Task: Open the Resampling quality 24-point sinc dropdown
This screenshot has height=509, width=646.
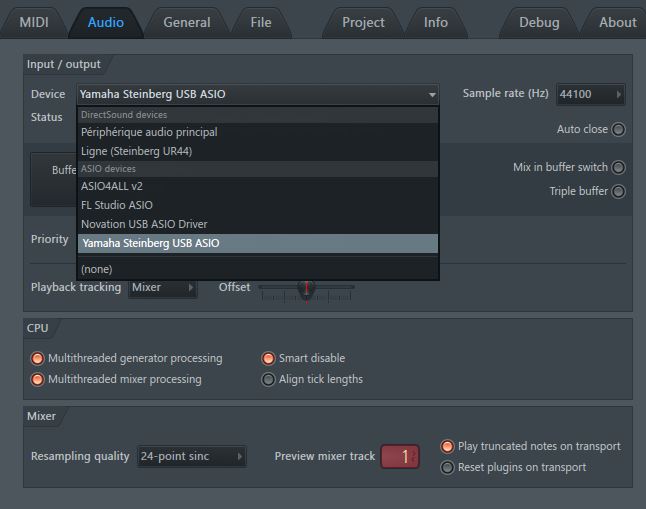Action: click(x=192, y=456)
